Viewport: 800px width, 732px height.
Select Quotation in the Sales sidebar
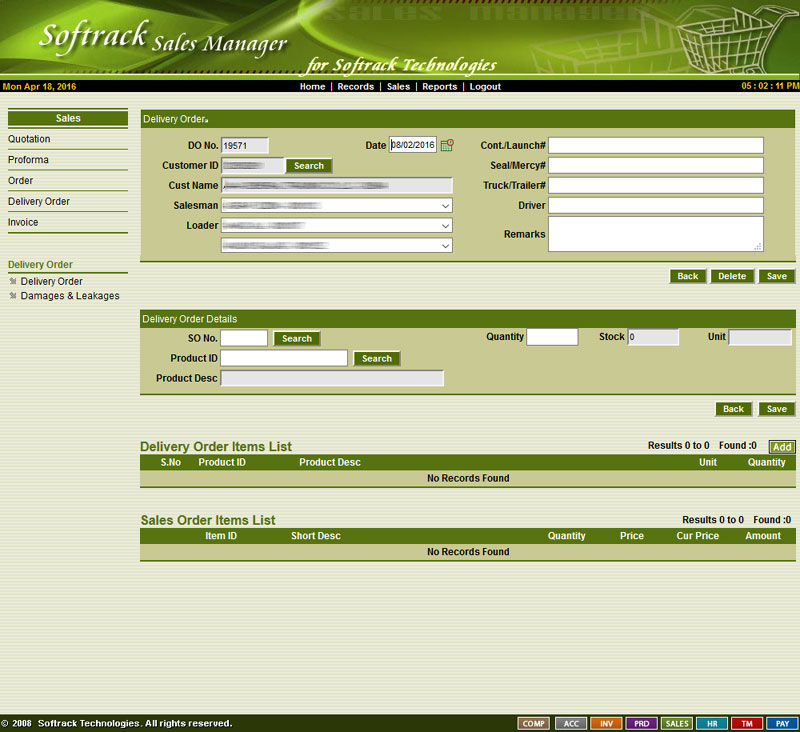[x=29, y=139]
